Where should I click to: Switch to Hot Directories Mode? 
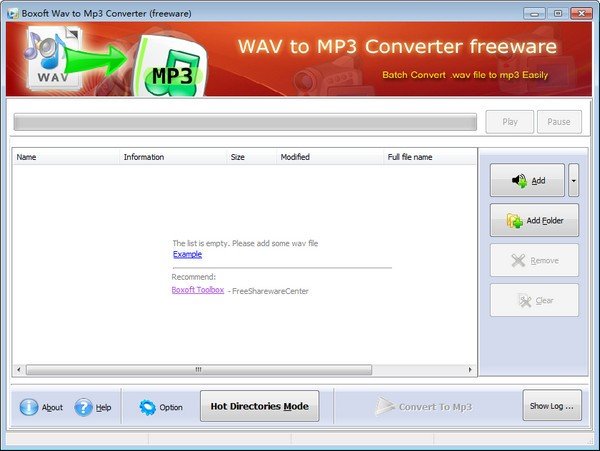[x=259, y=406]
